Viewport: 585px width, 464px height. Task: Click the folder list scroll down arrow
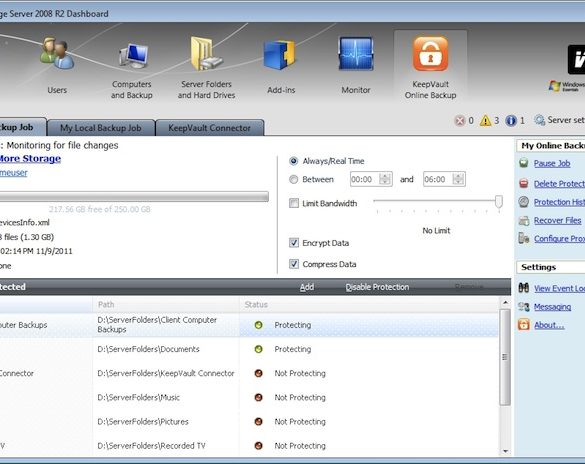click(x=505, y=451)
